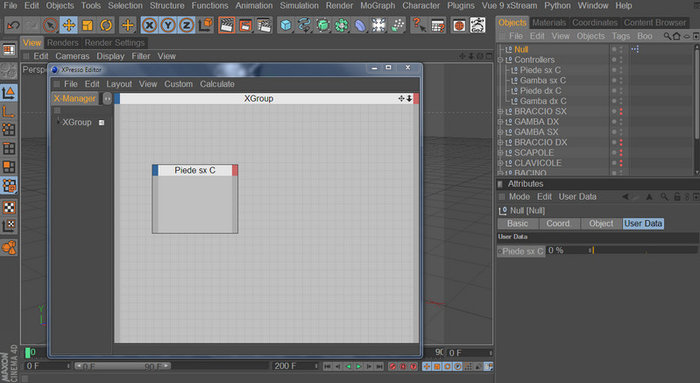Click the lock icon in Attributes panel
Image resolution: width=700 pixels, height=383 pixels.
click(x=677, y=197)
